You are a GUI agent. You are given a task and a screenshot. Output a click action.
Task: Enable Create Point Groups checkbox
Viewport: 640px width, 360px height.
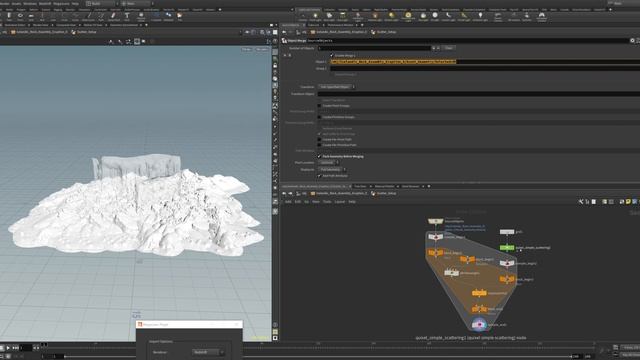pyautogui.click(x=319, y=106)
